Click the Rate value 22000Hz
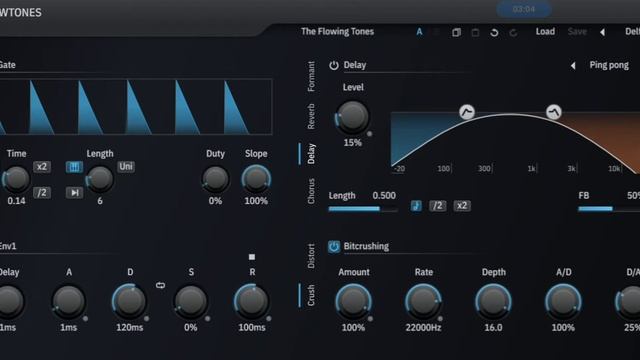 423,328
